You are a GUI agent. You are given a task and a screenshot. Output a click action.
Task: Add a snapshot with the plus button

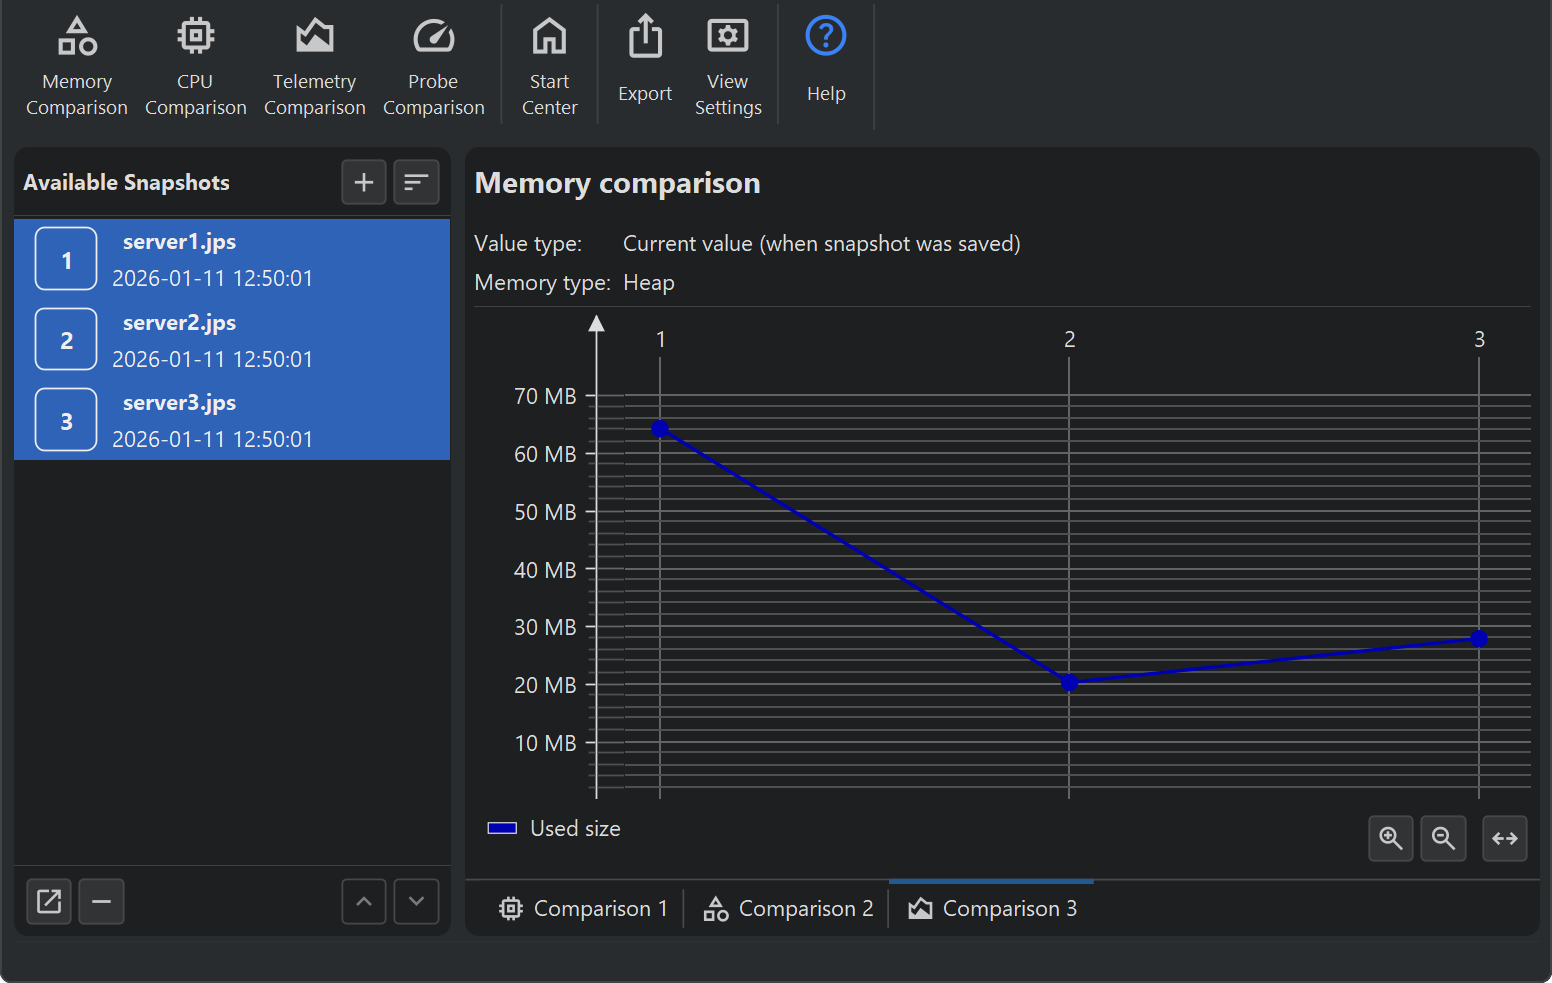click(364, 182)
